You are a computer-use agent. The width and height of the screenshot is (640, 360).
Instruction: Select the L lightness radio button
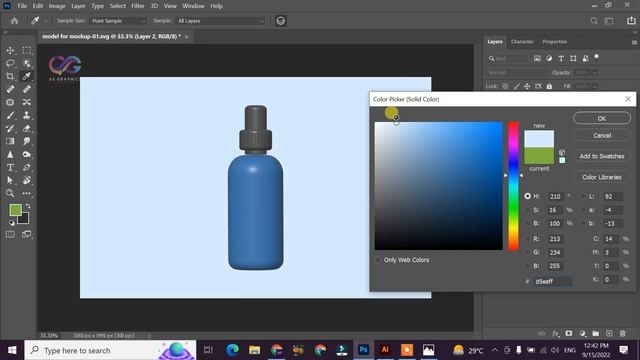[584, 196]
